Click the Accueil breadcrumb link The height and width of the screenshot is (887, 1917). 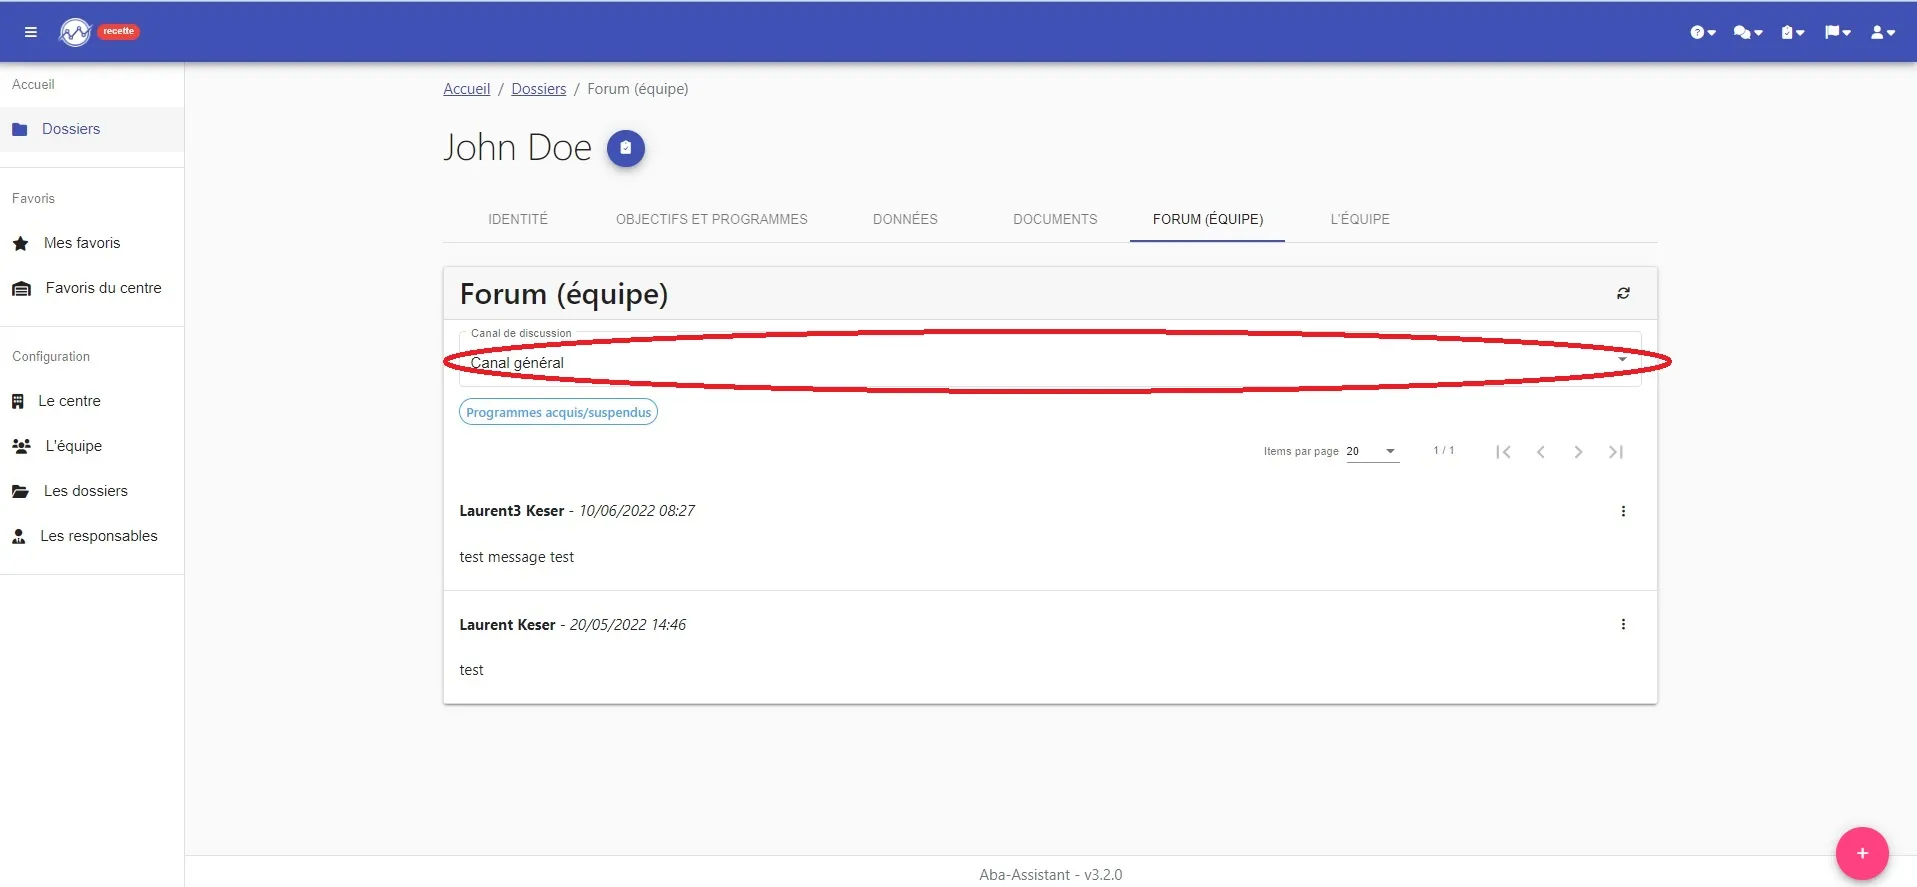467,89
